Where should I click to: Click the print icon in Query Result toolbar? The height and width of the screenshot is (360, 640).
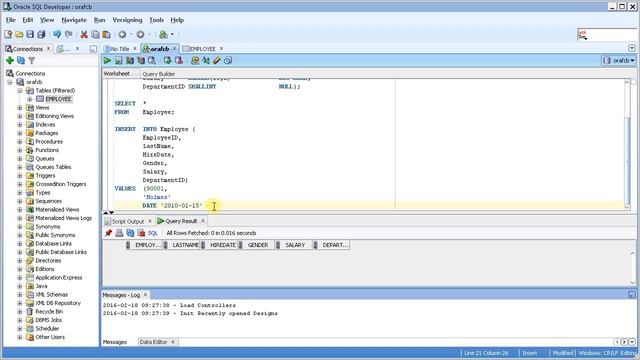tap(119, 233)
